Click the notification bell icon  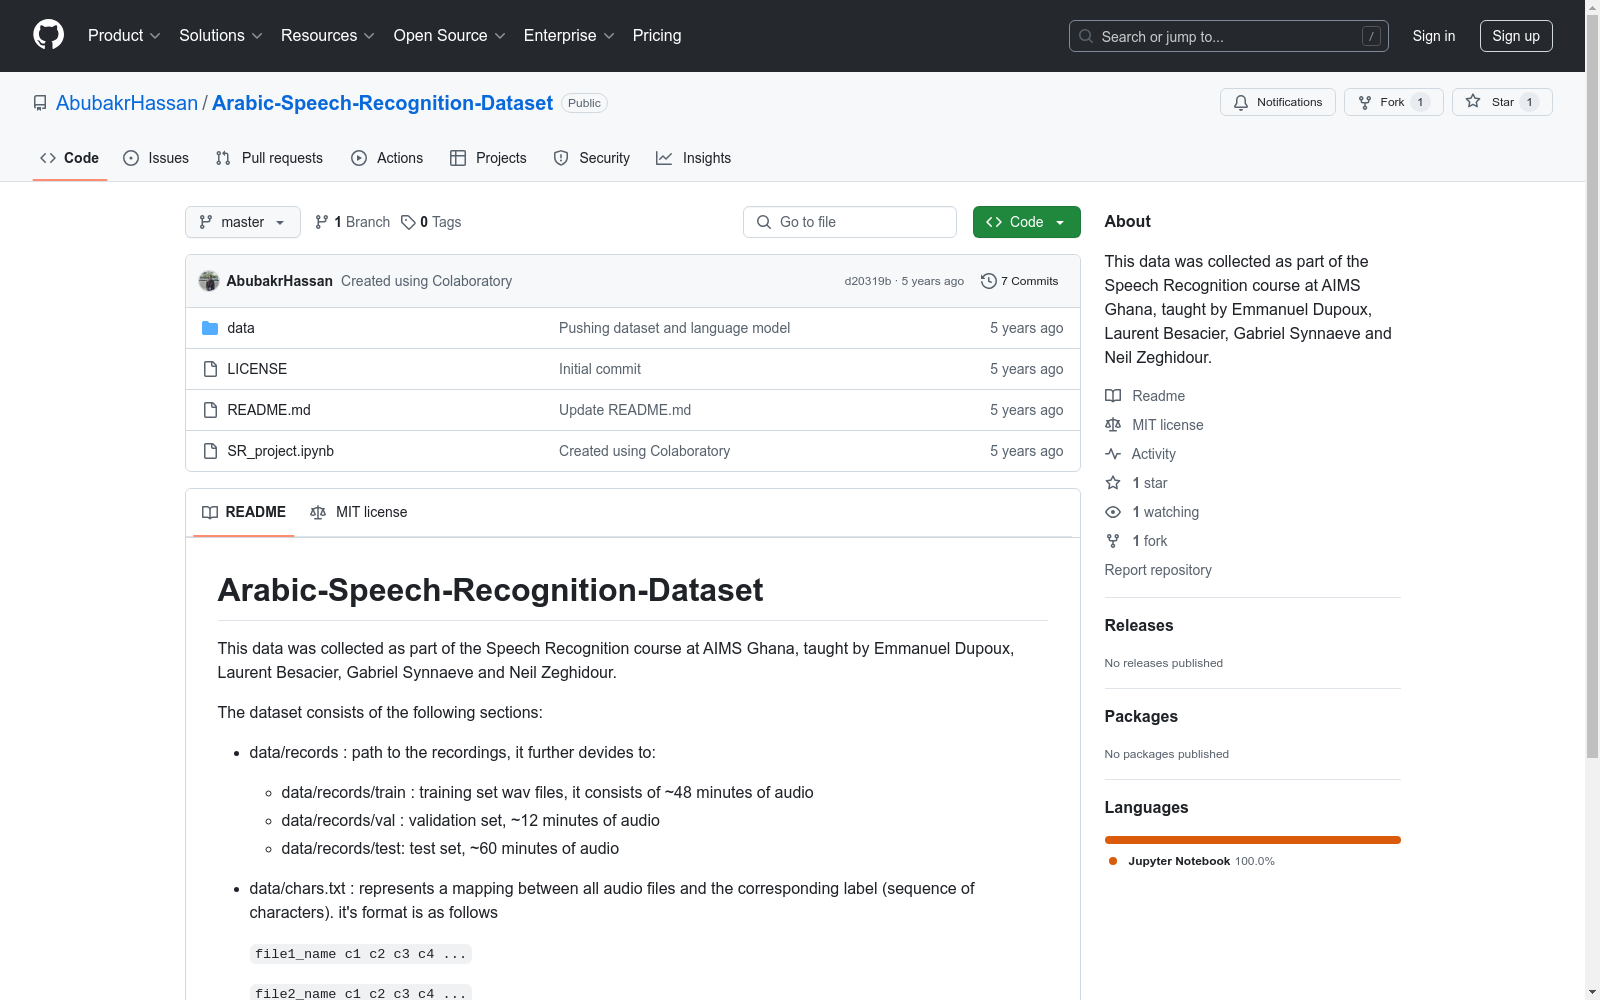coord(1241,102)
